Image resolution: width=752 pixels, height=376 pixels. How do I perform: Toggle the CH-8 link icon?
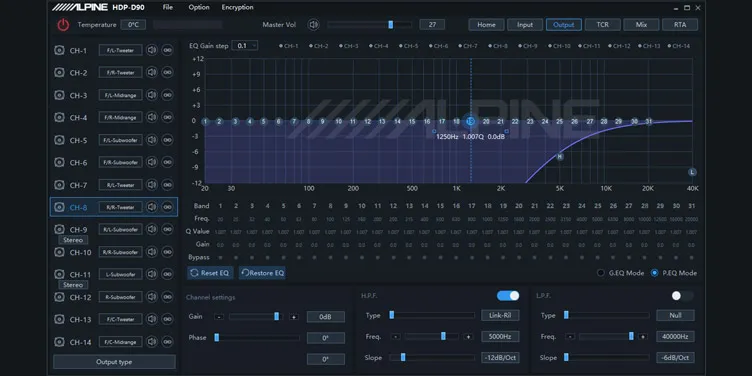(167, 207)
